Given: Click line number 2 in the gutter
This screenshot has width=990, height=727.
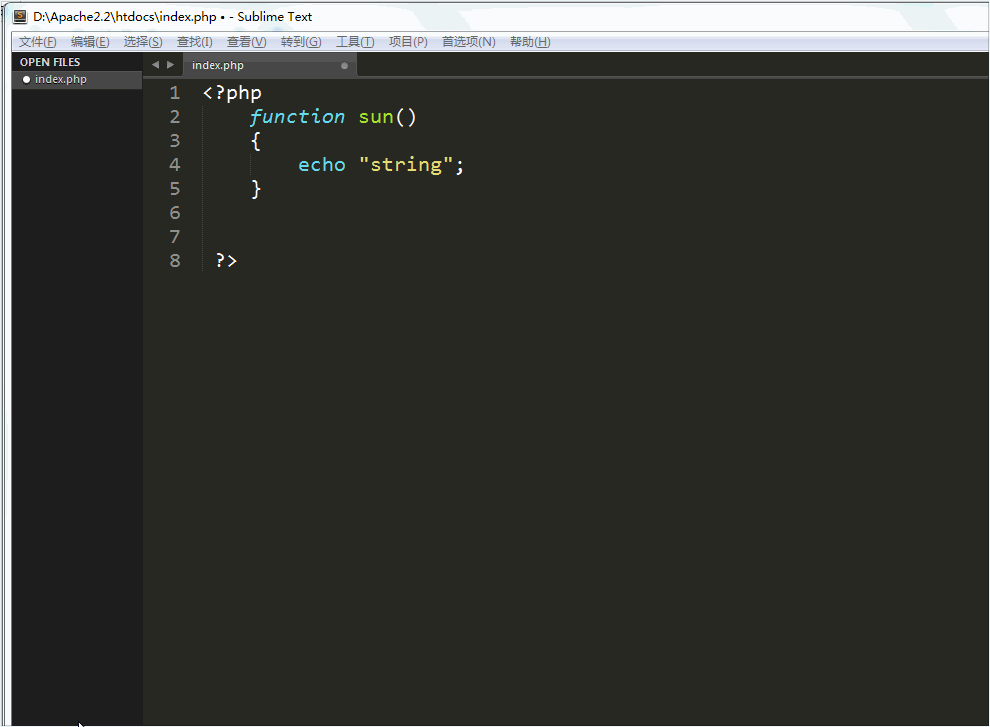Looking at the screenshot, I should point(175,117).
